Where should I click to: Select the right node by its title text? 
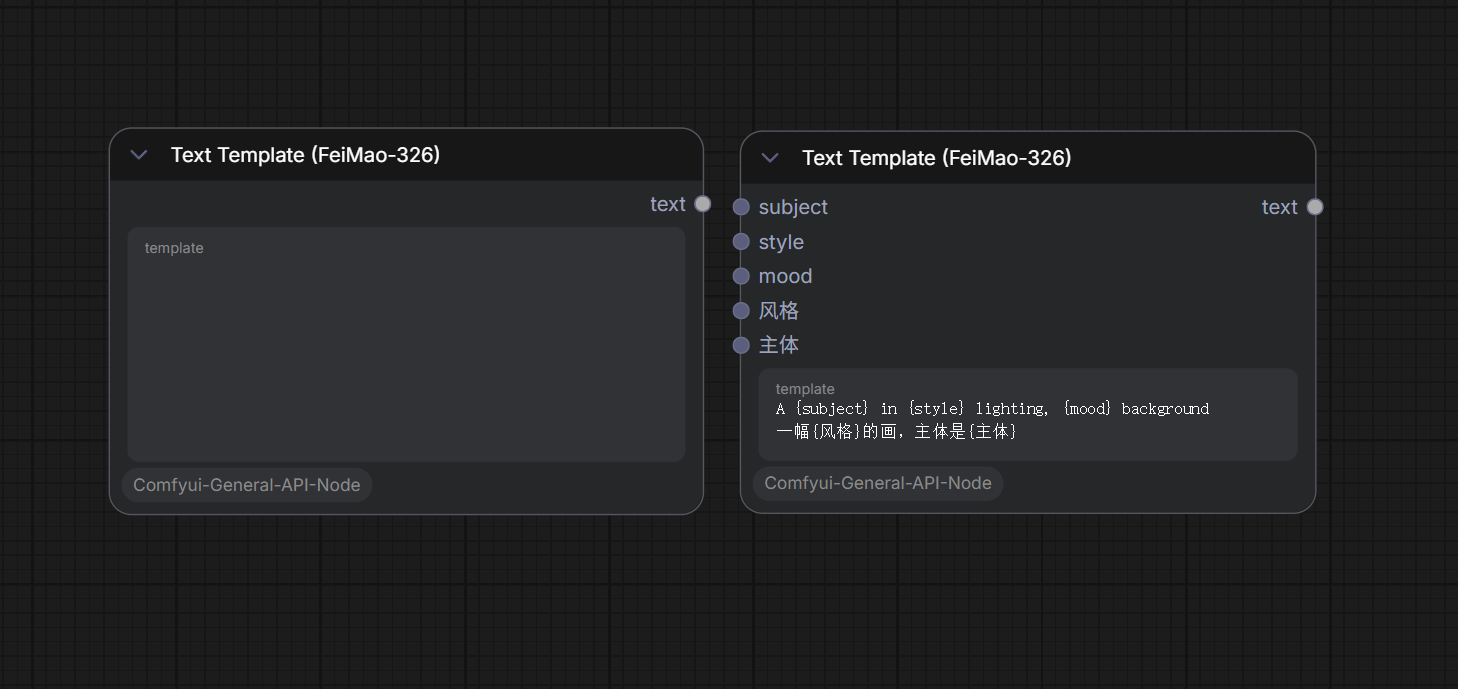pyautogui.click(x=937, y=158)
